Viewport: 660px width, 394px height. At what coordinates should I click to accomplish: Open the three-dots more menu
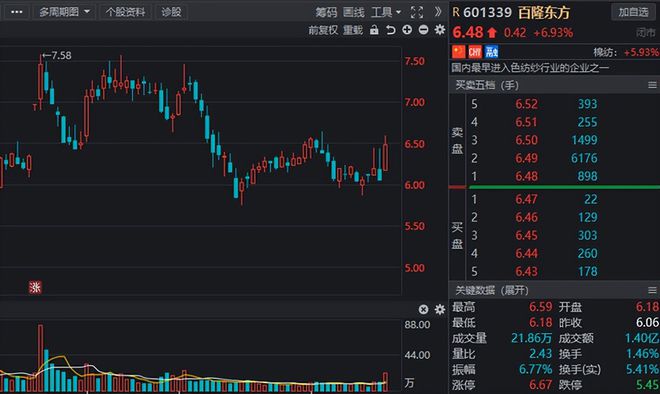tap(16, 12)
